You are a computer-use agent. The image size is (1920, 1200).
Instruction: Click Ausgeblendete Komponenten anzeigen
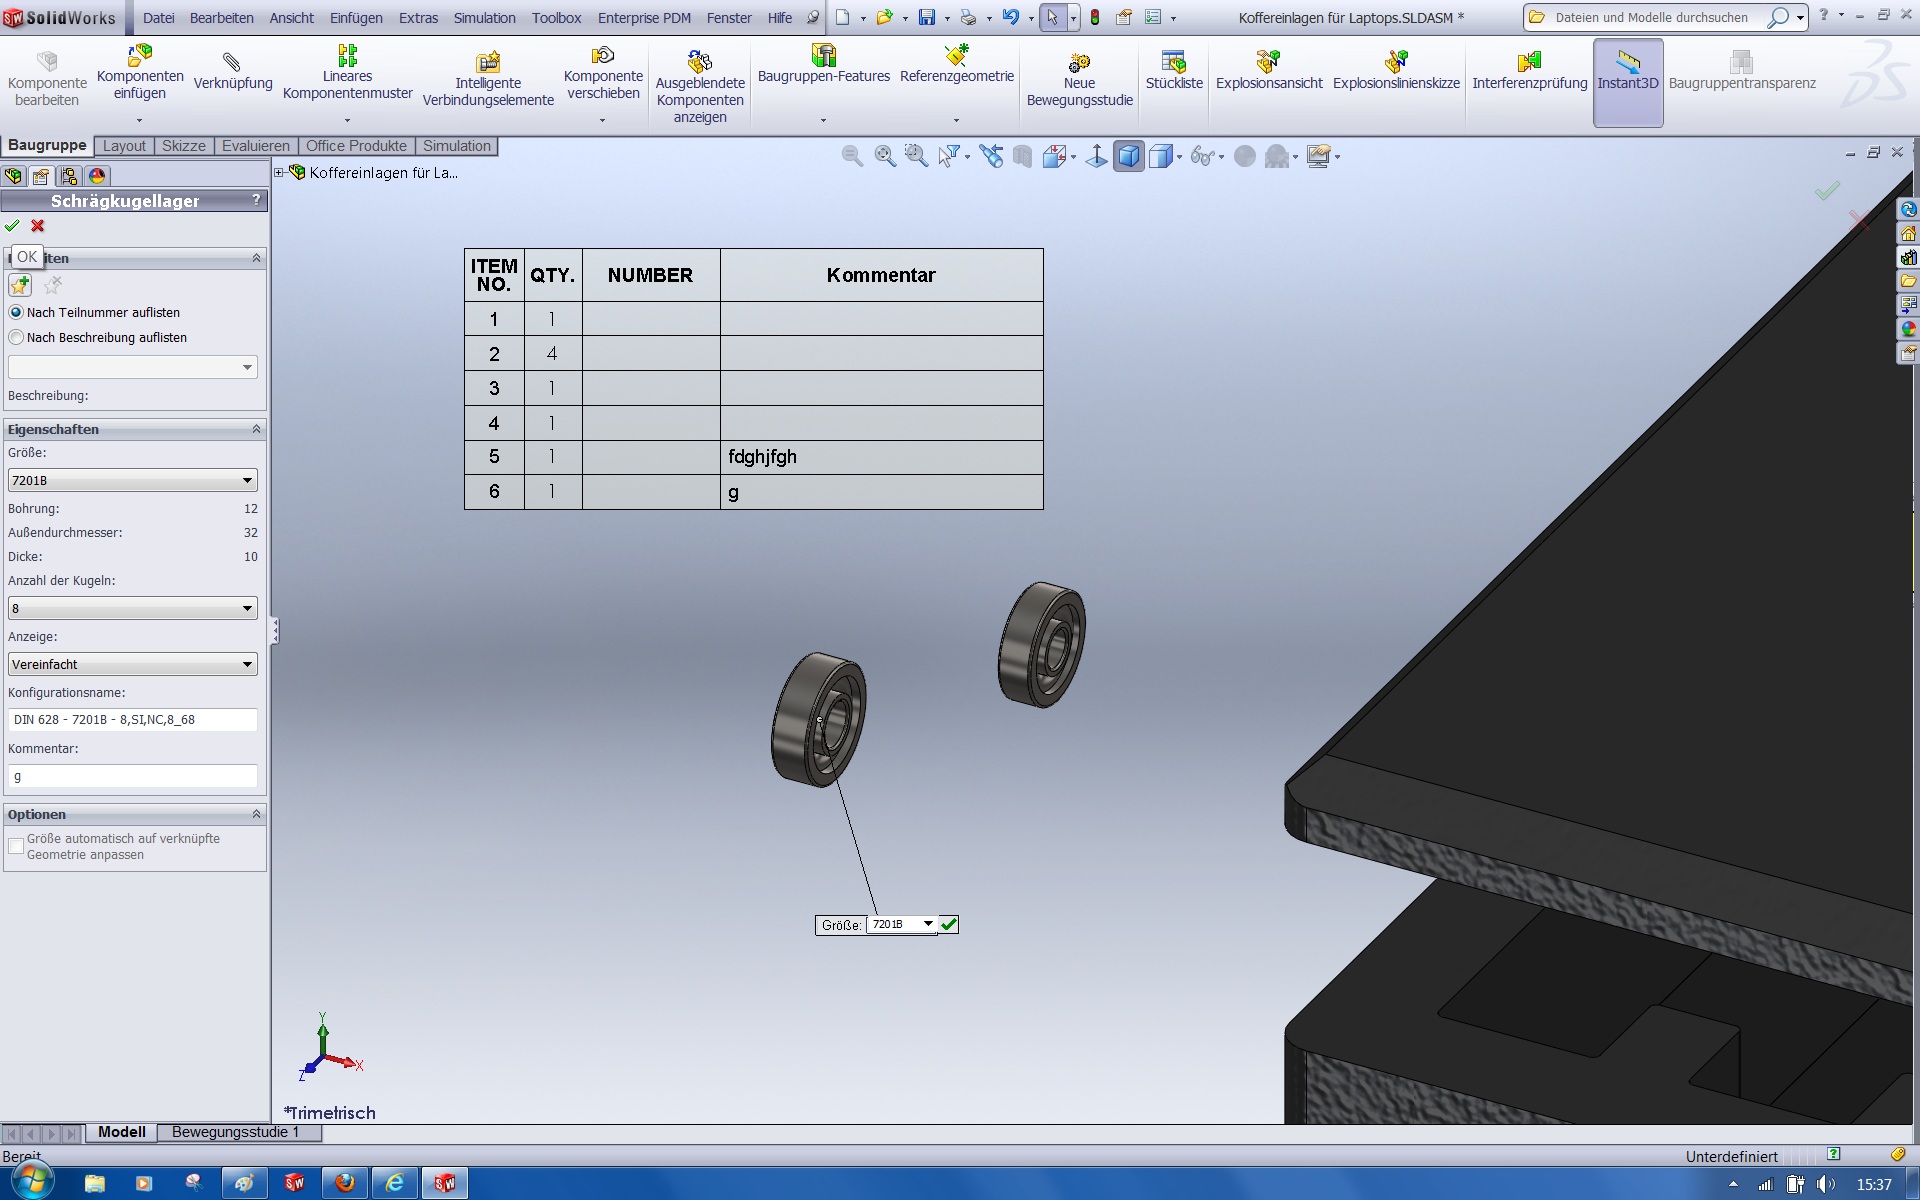(x=700, y=86)
